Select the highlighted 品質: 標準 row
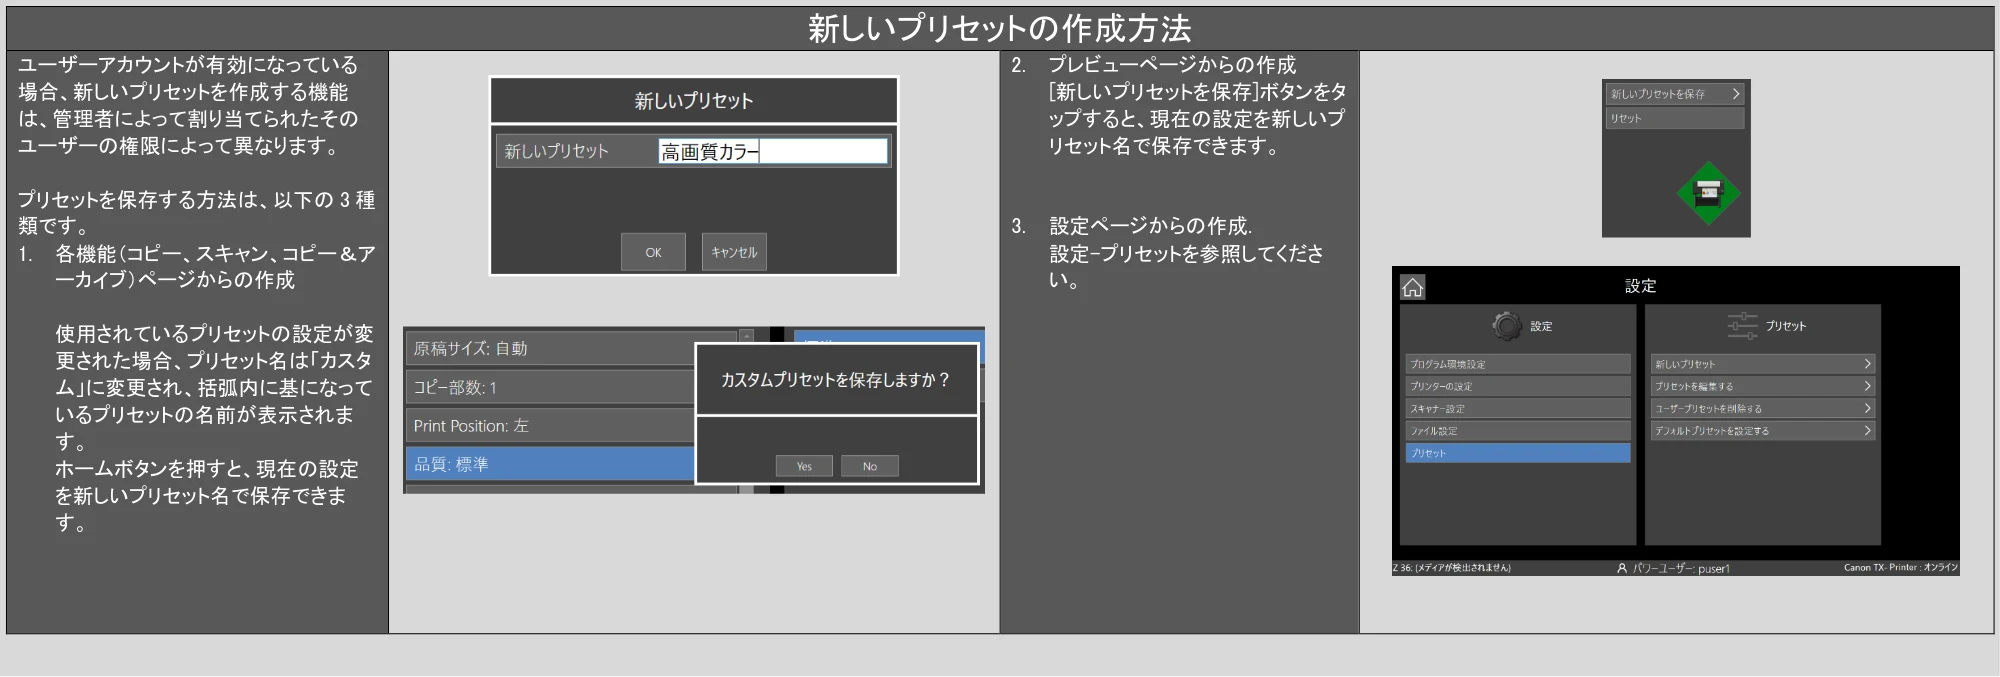The width and height of the screenshot is (2000, 677). [550, 464]
